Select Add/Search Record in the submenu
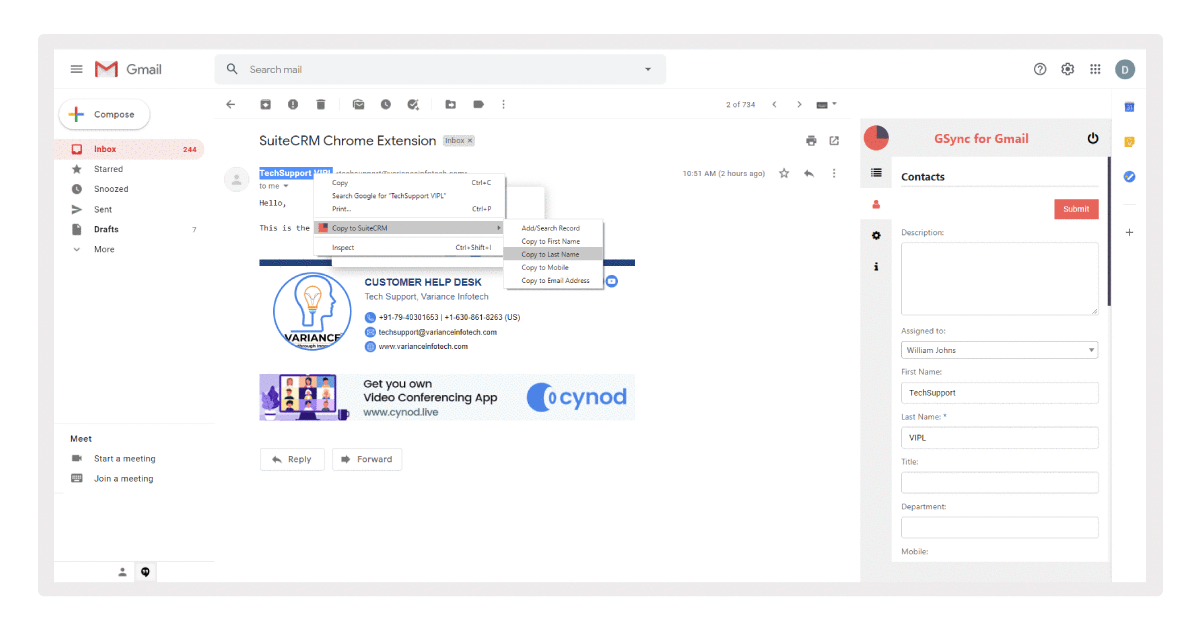 pyautogui.click(x=554, y=228)
